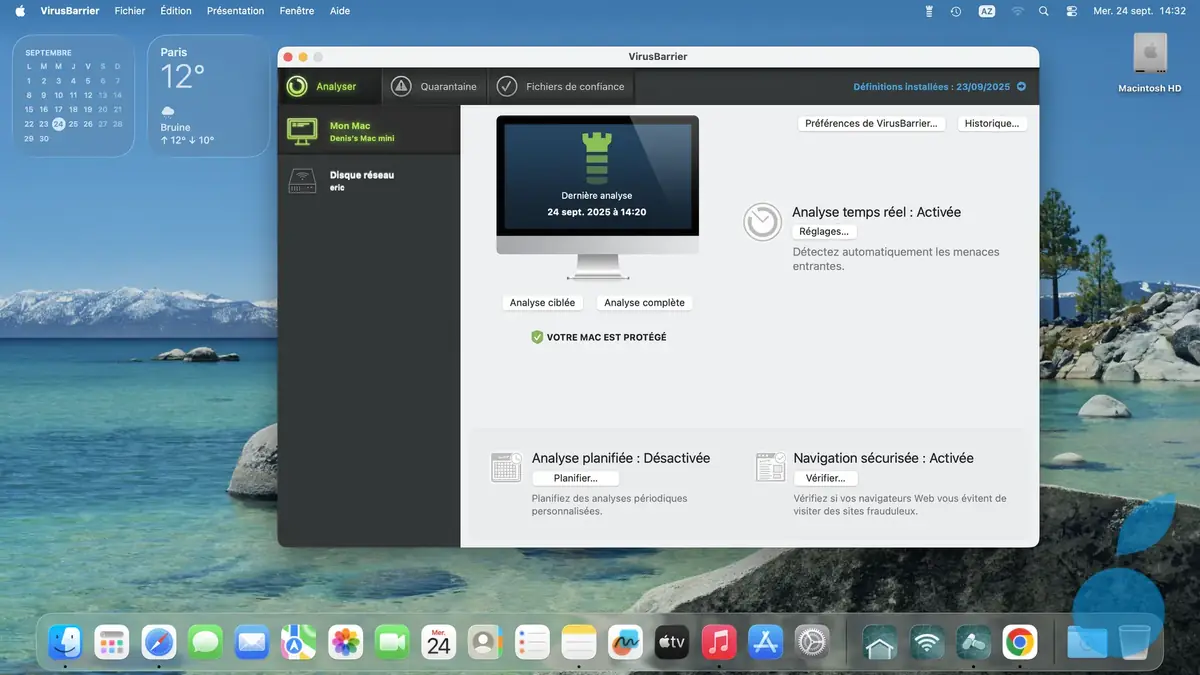The image size is (1200, 675).
Task: Click the Disque réseau drive icon
Action: click(x=302, y=180)
